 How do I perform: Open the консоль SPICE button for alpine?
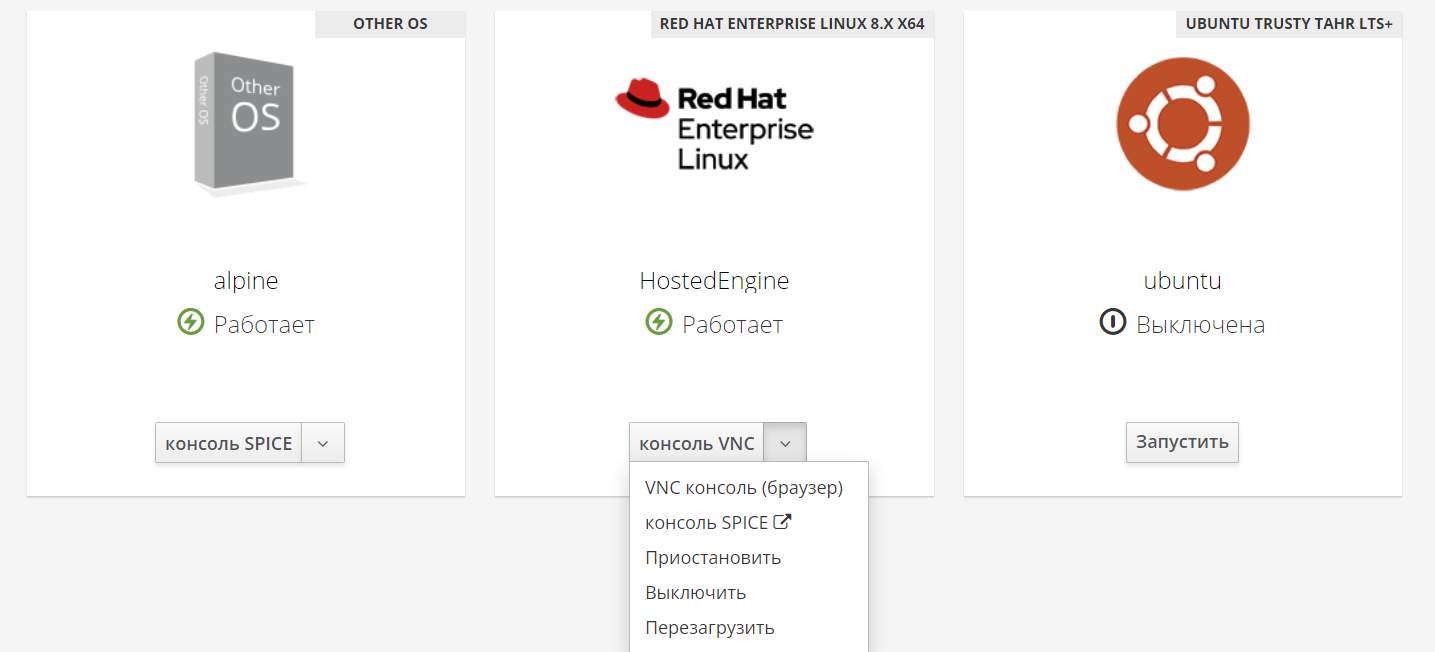(229, 443)
